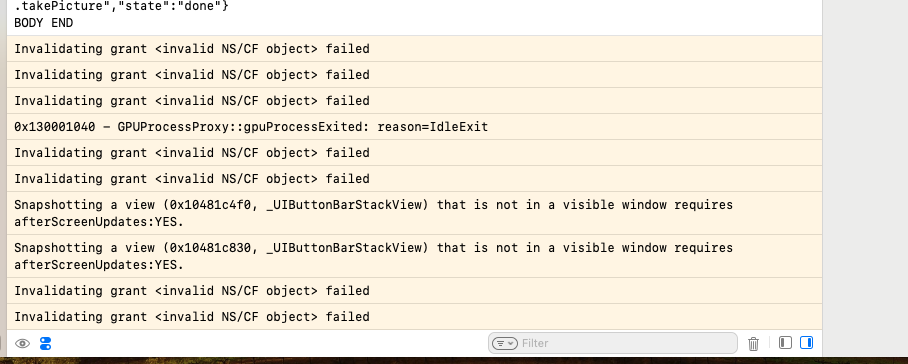Select Invalidating grant line right above first Snapshotting message
The image size is (908, 364).
point(415,179)
